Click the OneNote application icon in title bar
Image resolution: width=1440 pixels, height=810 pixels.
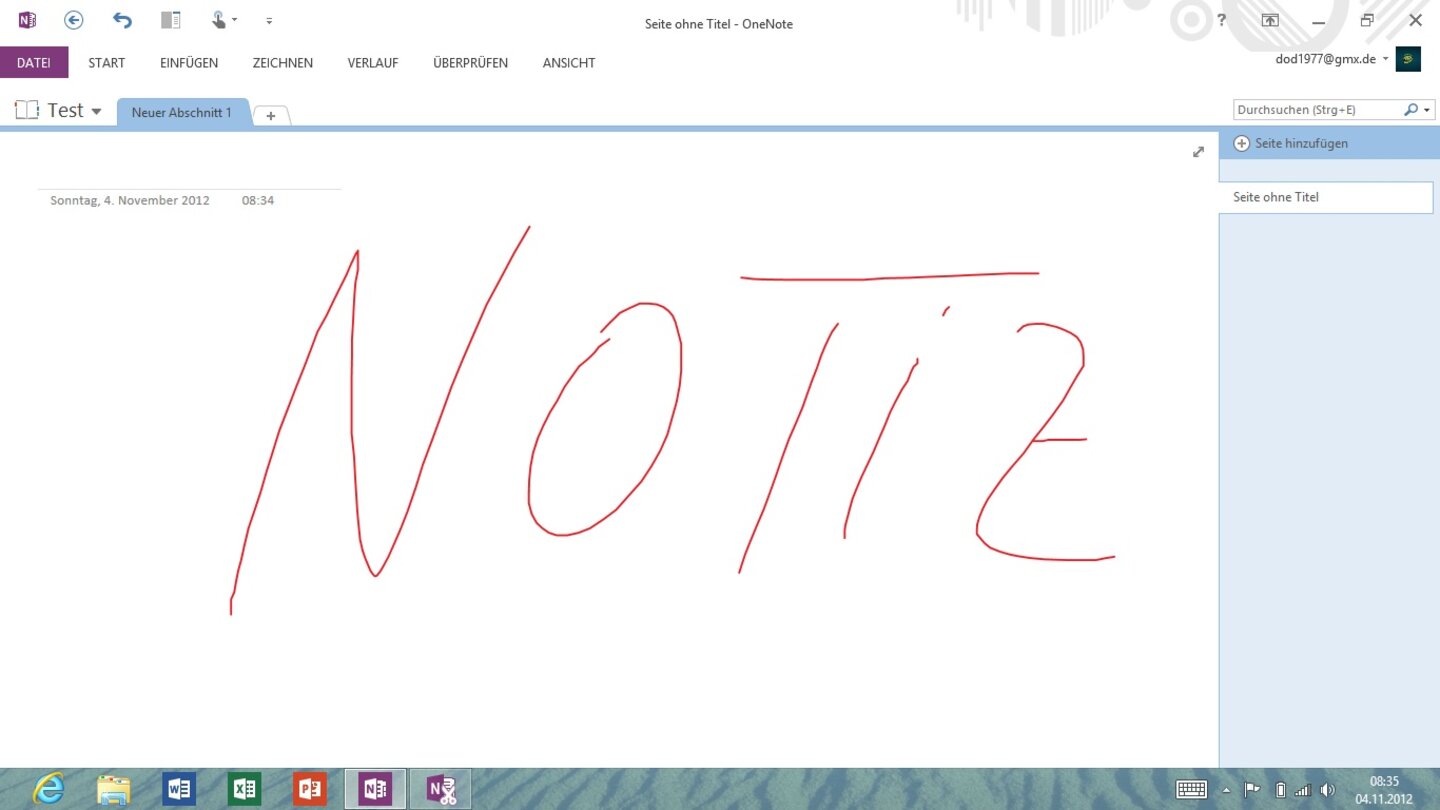coord(27,20)
